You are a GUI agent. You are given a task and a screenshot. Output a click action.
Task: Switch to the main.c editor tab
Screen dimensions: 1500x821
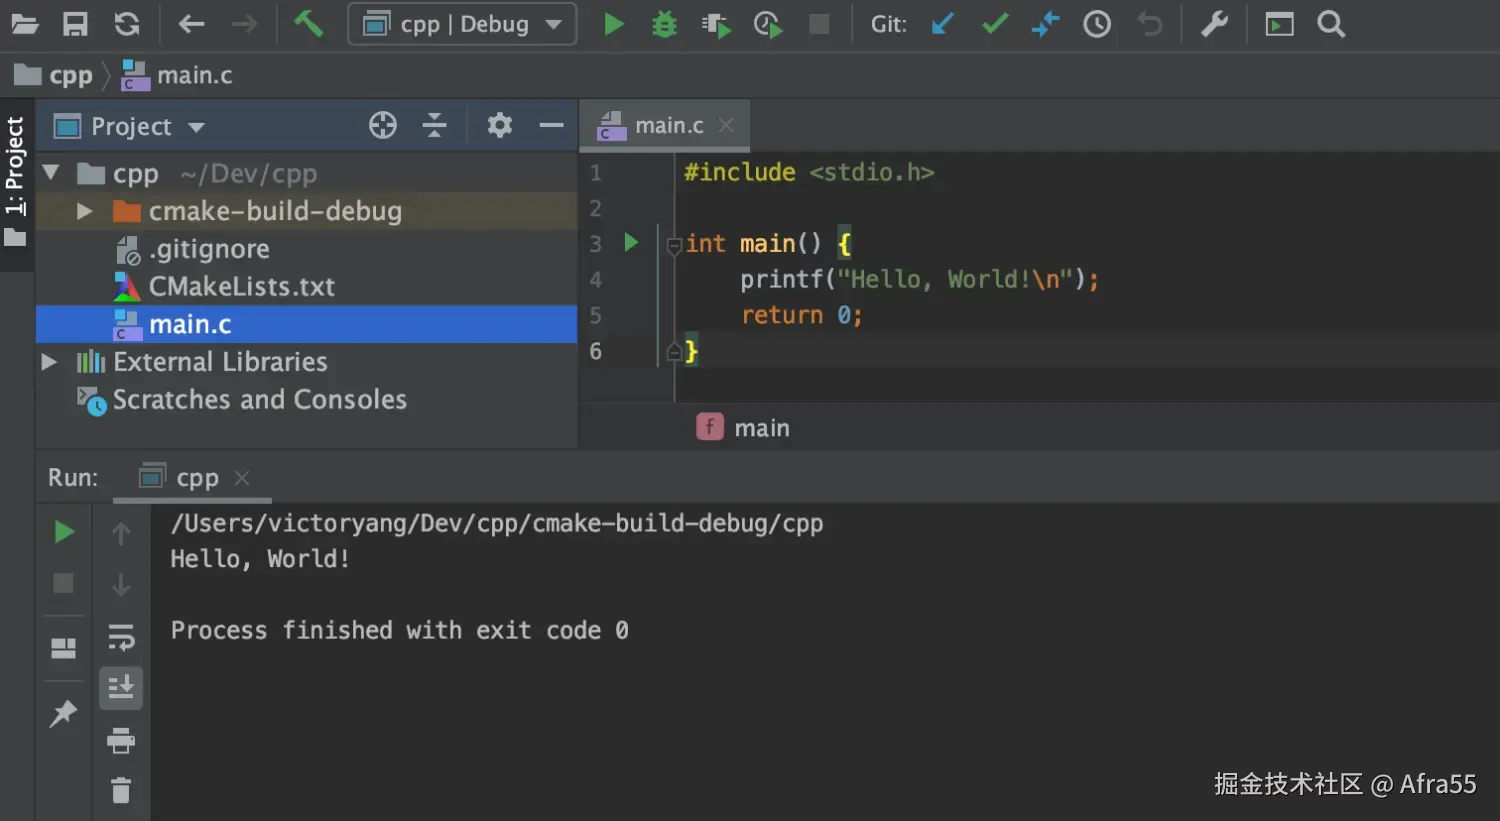[664, 126]
